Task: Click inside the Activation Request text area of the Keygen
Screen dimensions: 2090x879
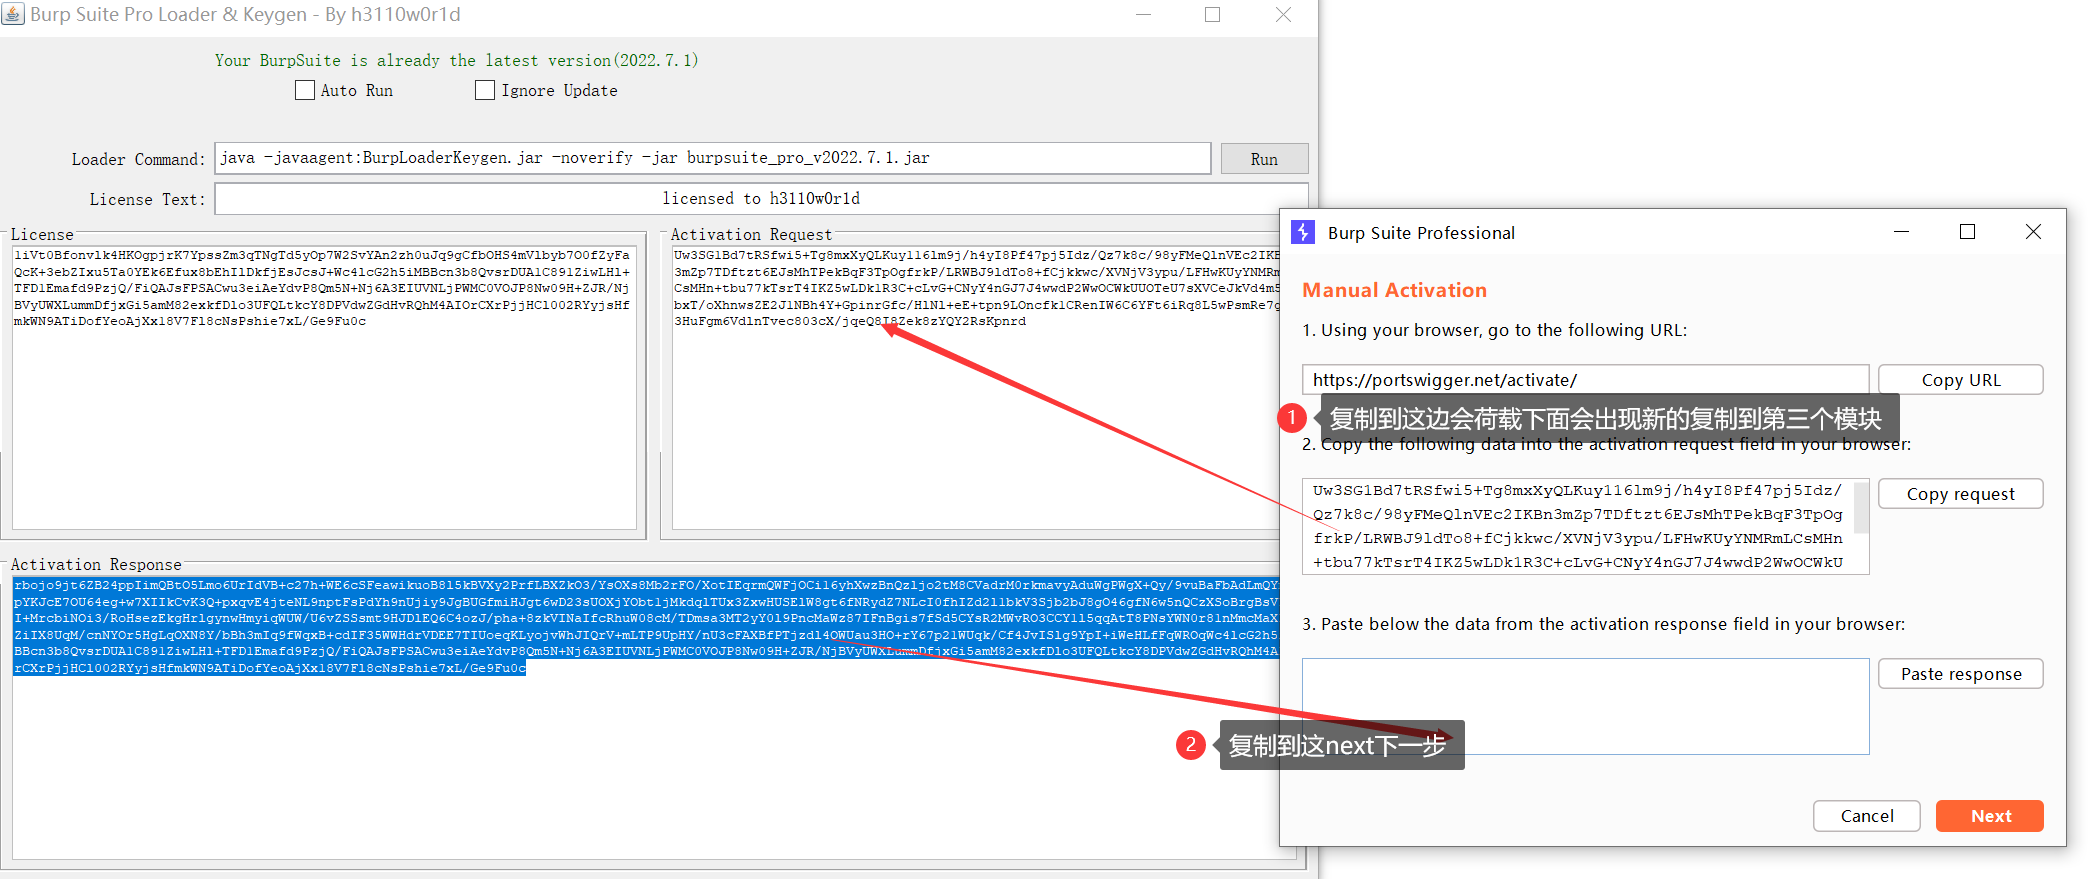Action: [975, 388]
